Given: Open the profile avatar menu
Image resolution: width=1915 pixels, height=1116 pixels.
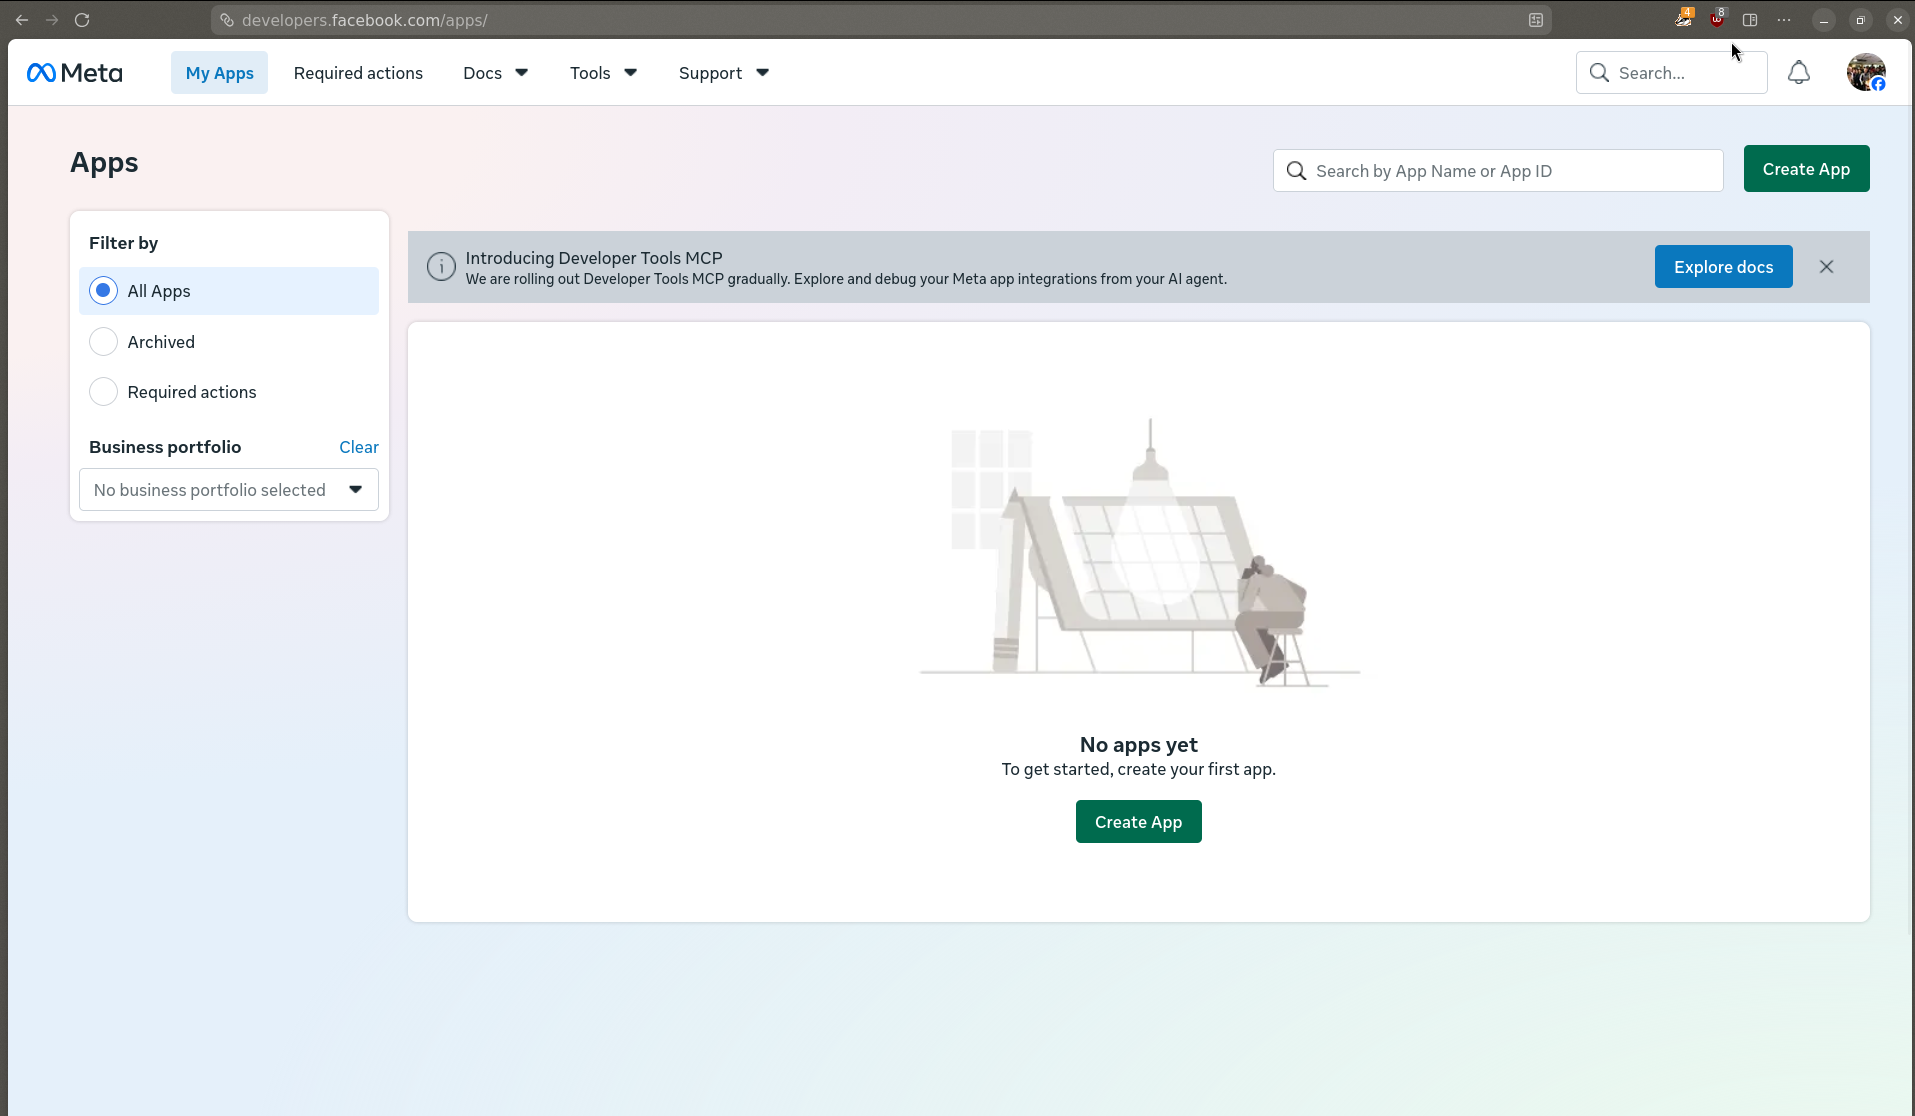Looking at the screenshot, I should click(1866, 73).
